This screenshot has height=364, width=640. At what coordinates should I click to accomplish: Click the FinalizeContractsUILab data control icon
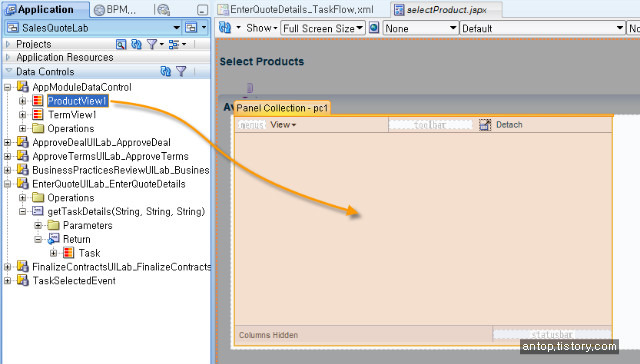point(22,267)
